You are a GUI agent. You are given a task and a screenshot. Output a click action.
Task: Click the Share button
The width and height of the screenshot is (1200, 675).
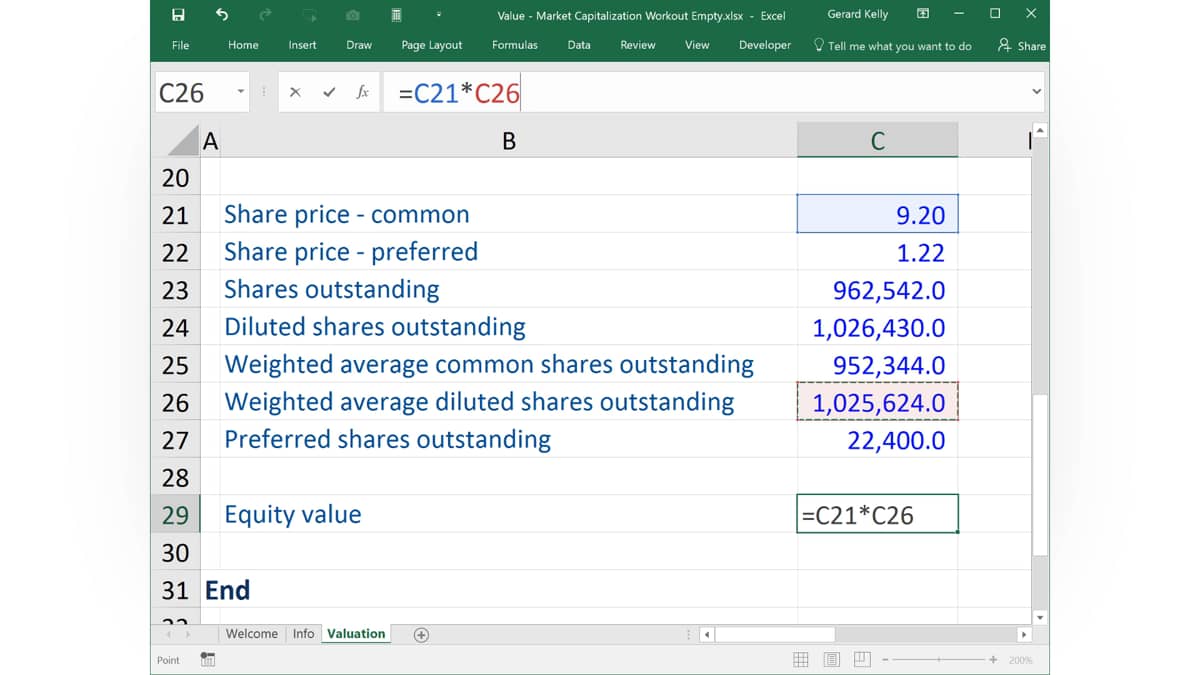pos(1022,46)
